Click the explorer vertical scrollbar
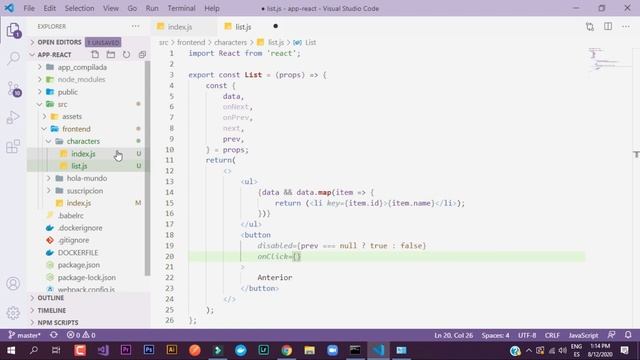640x360 pixels. coord(147,168)
